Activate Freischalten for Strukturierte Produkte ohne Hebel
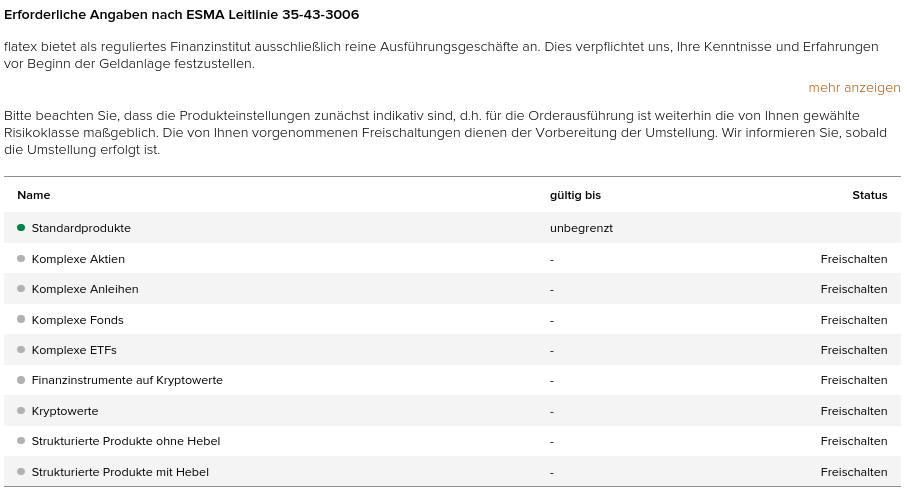This screenshot has width=907, height=495. [x=853, y=441]
